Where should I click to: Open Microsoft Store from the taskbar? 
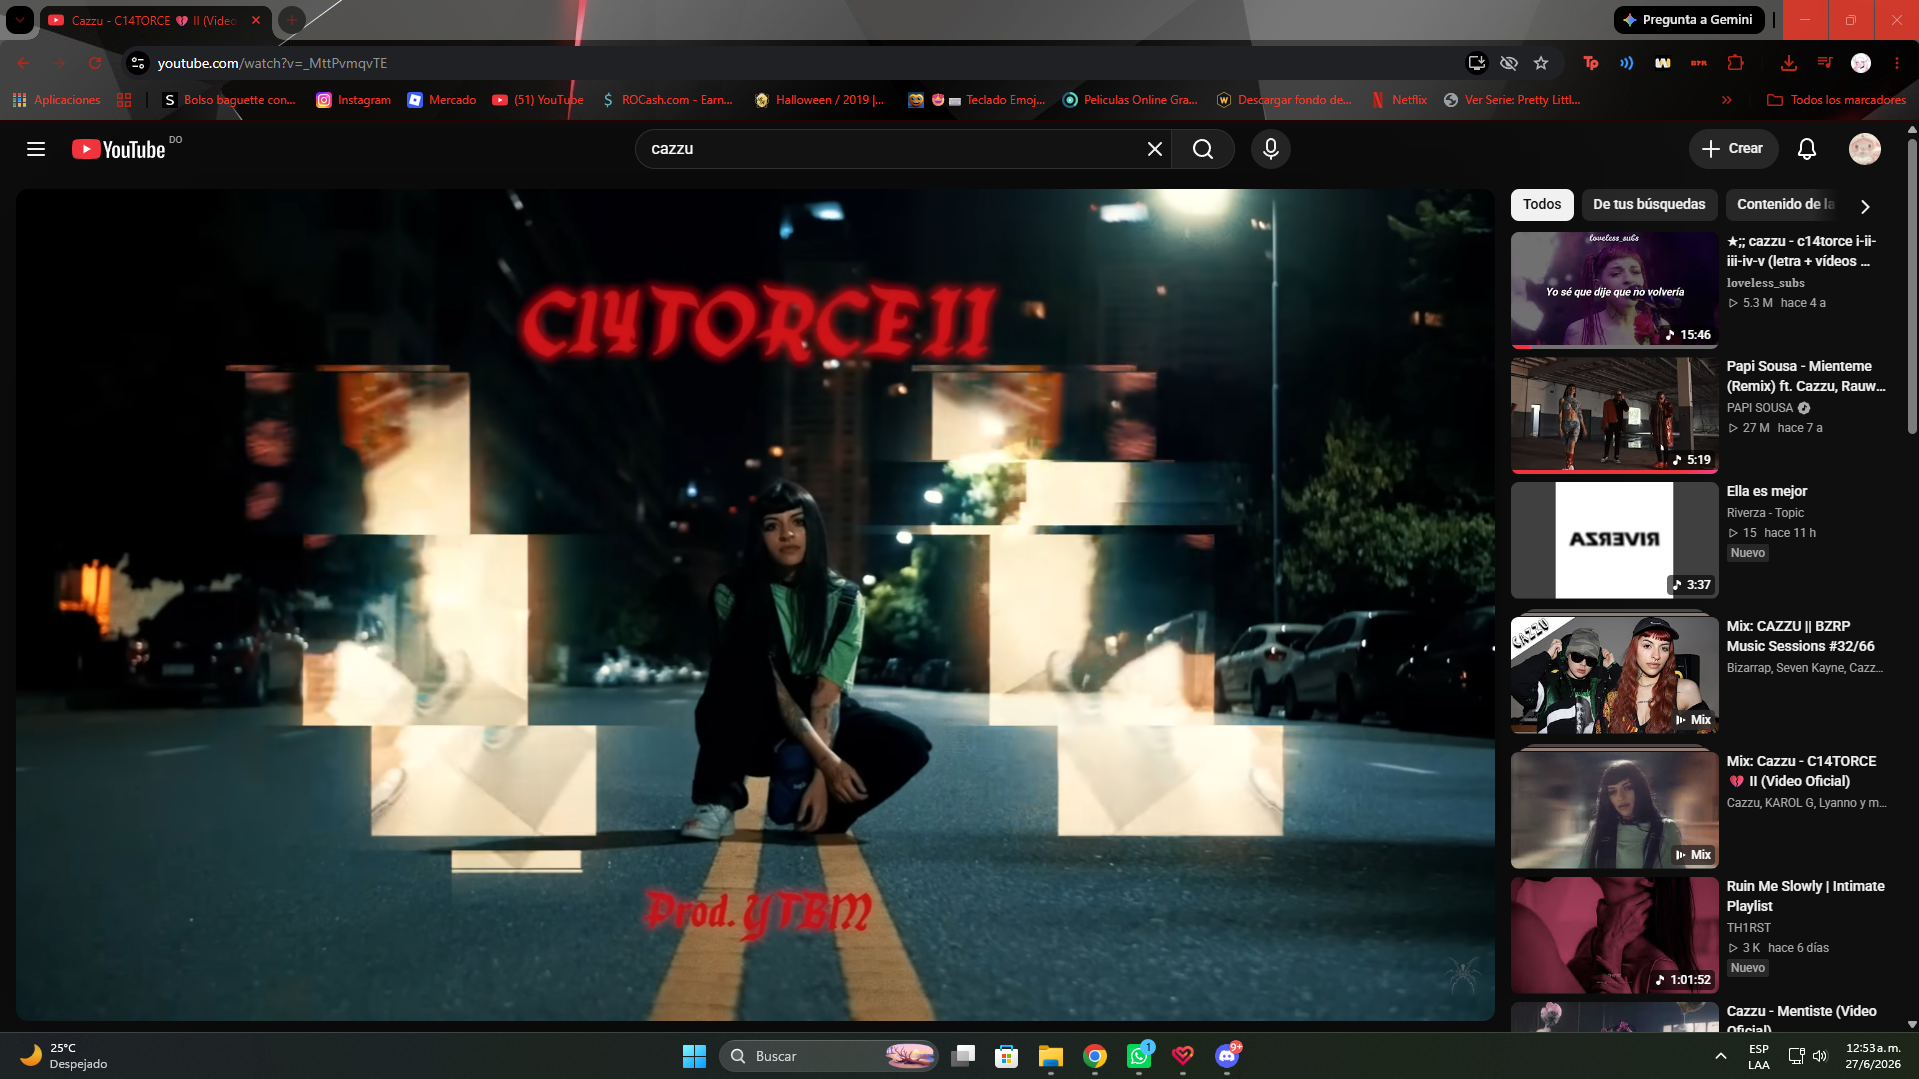pyautogui.click(x=1007, y=1056)
